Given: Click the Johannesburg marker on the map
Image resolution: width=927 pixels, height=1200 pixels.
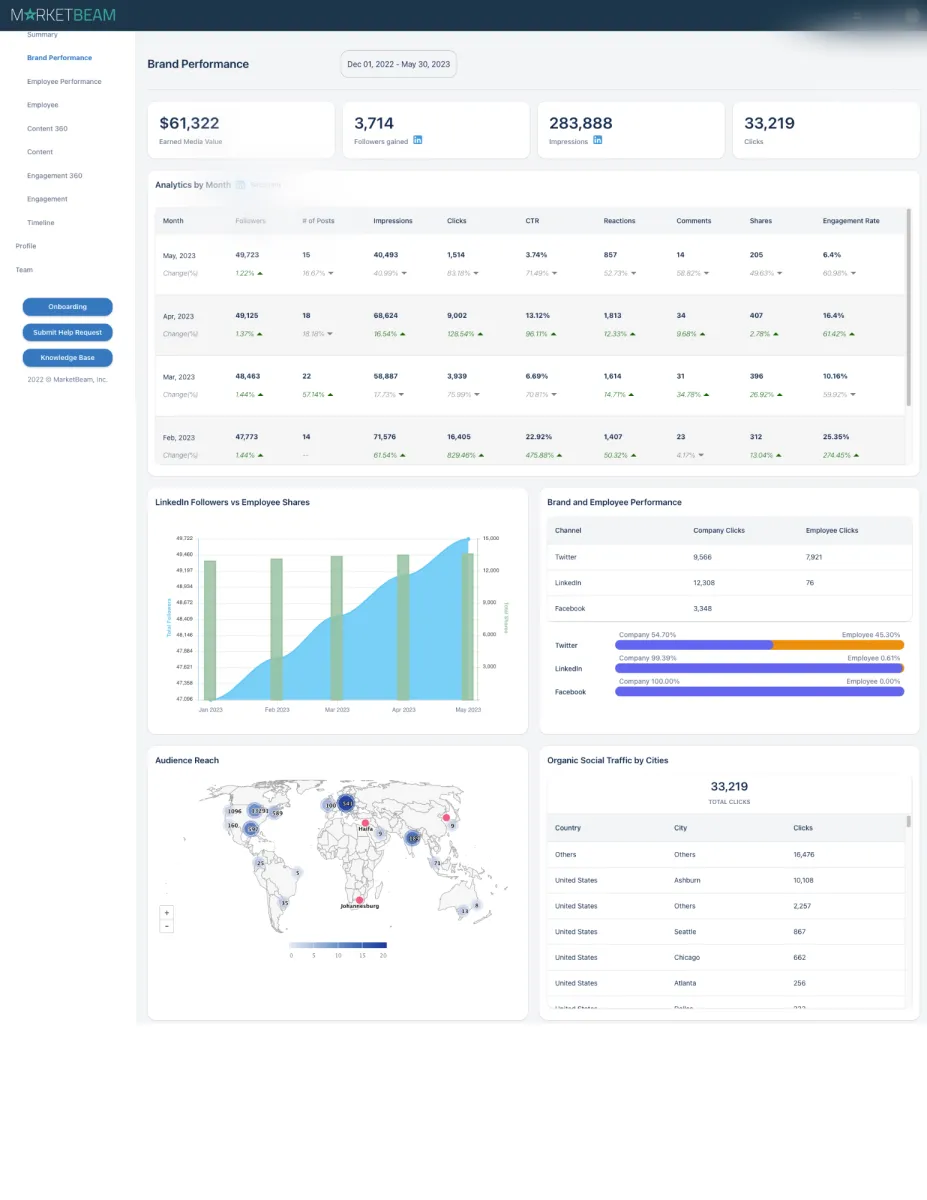Looking at the screenshot, I should pos(360,900).
